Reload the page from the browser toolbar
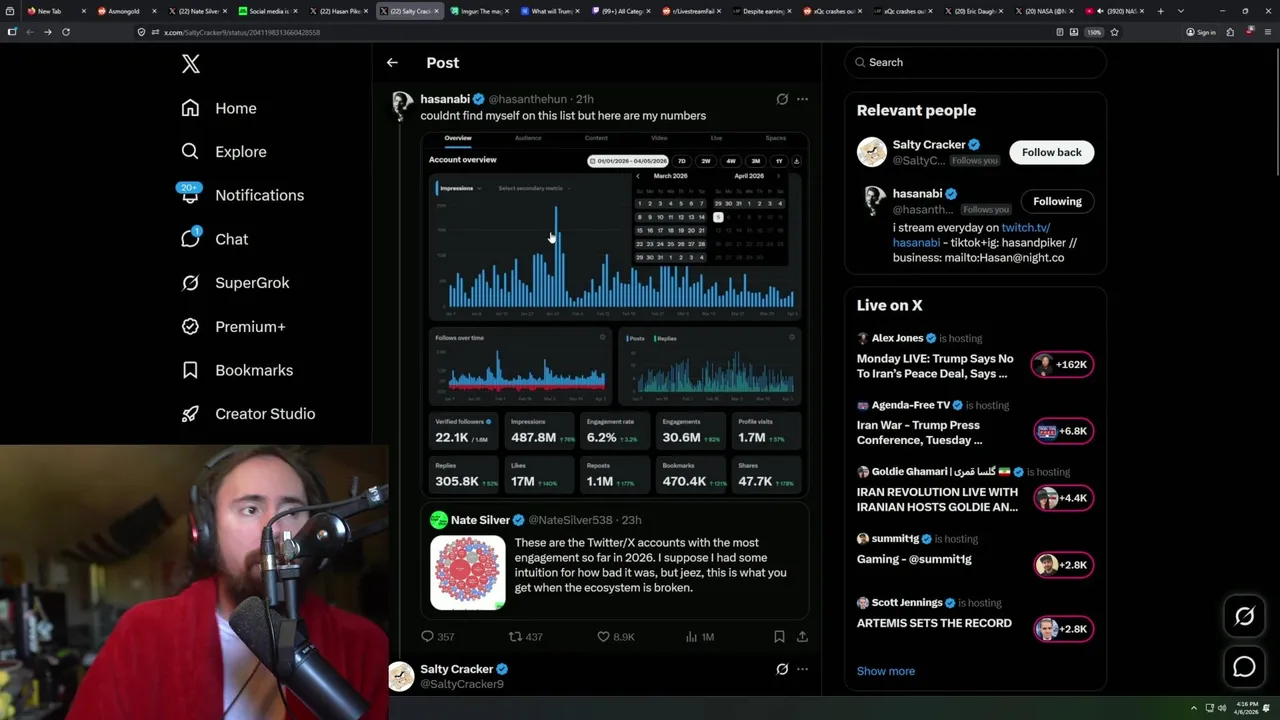 tap(66, 32)
